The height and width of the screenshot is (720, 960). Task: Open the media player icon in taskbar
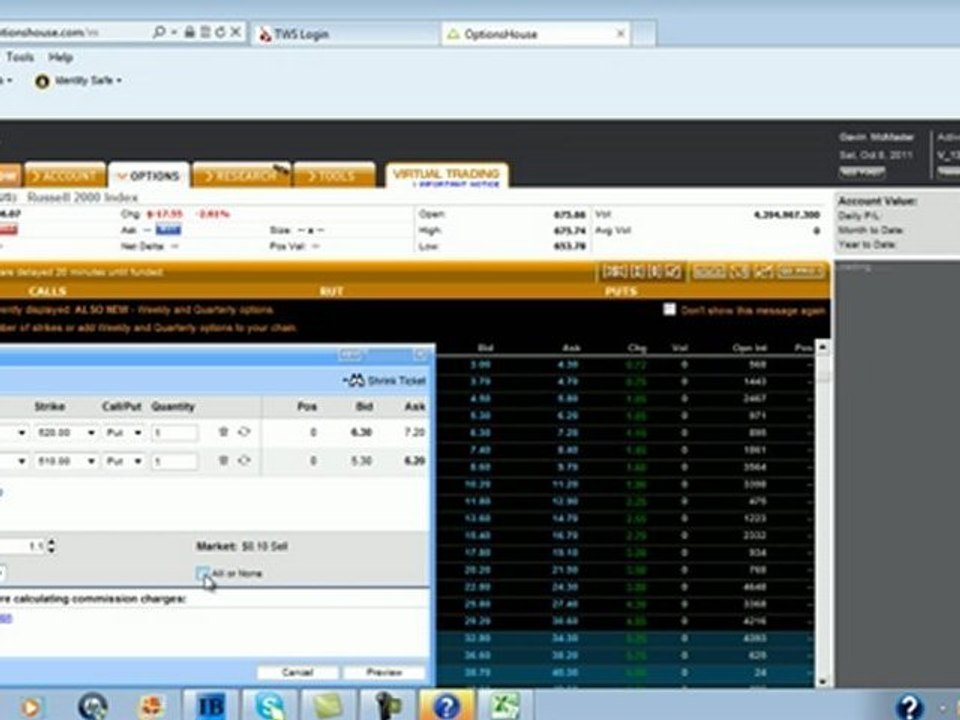click(31, 707)
